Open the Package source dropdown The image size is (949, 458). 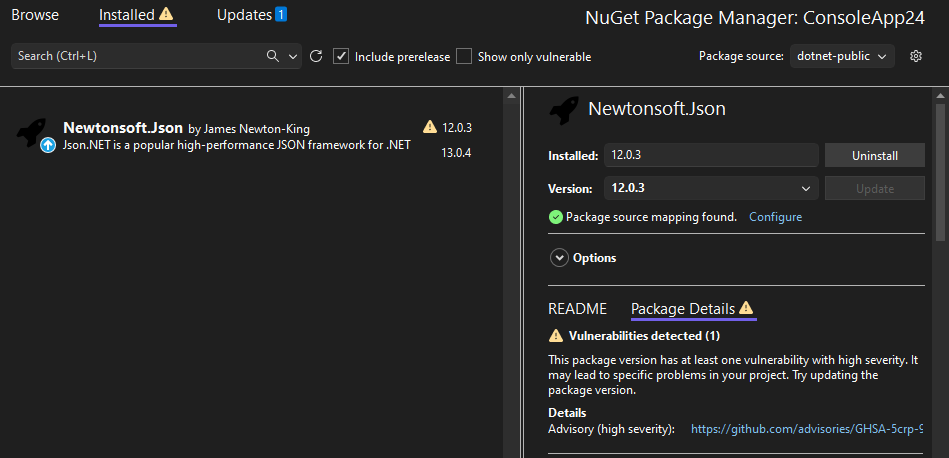tap(842, 57)
